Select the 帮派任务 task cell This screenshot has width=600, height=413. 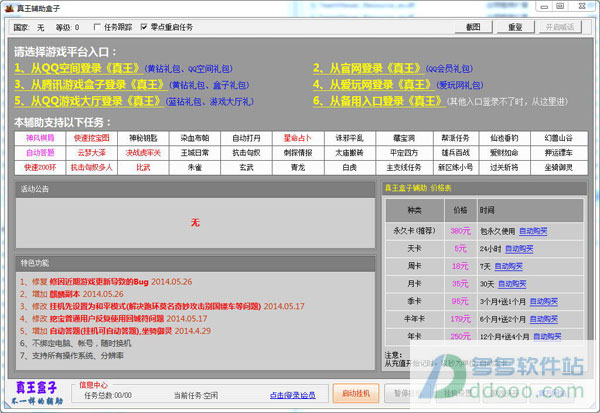point(455,138)
